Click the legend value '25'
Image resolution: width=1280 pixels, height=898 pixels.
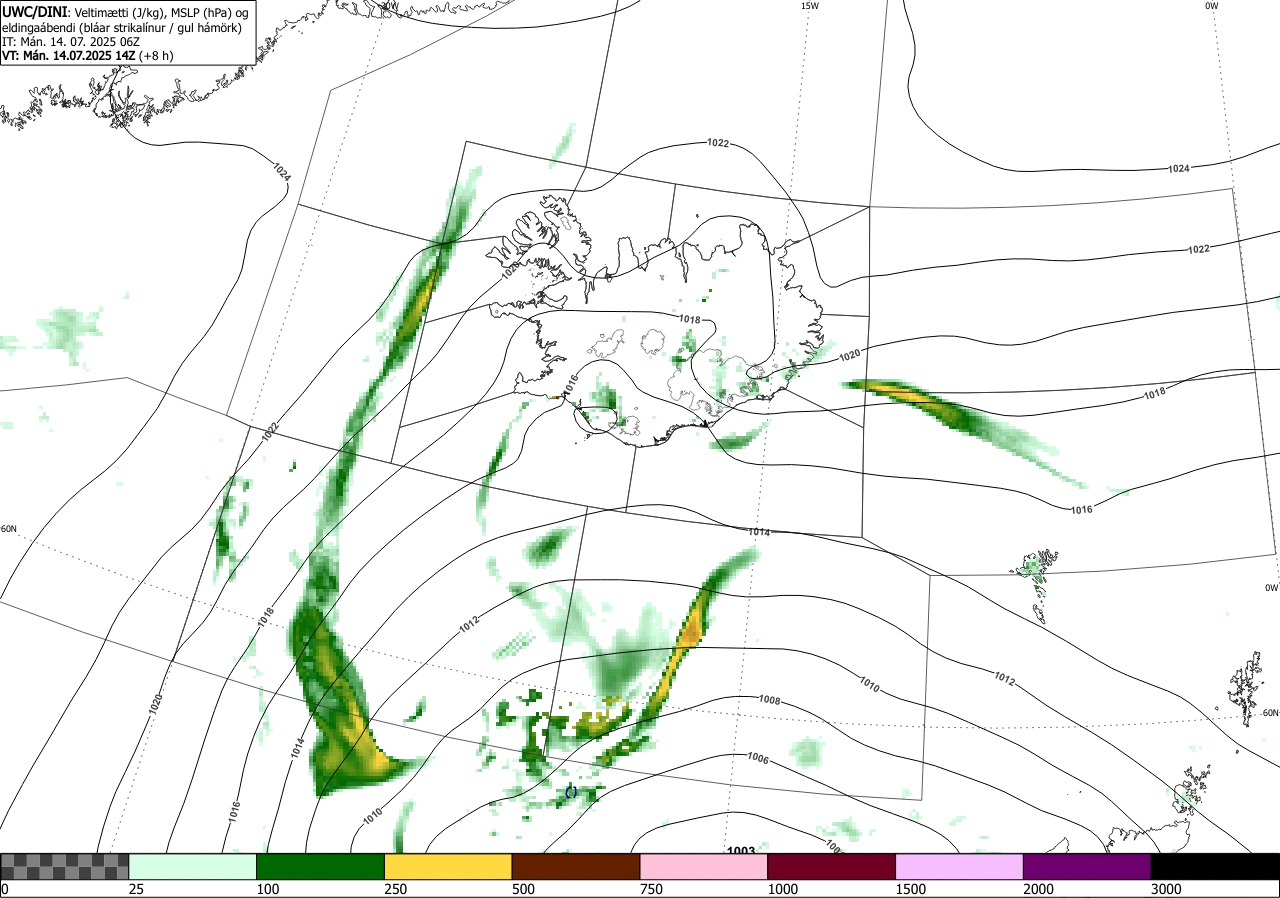(136, 889)
